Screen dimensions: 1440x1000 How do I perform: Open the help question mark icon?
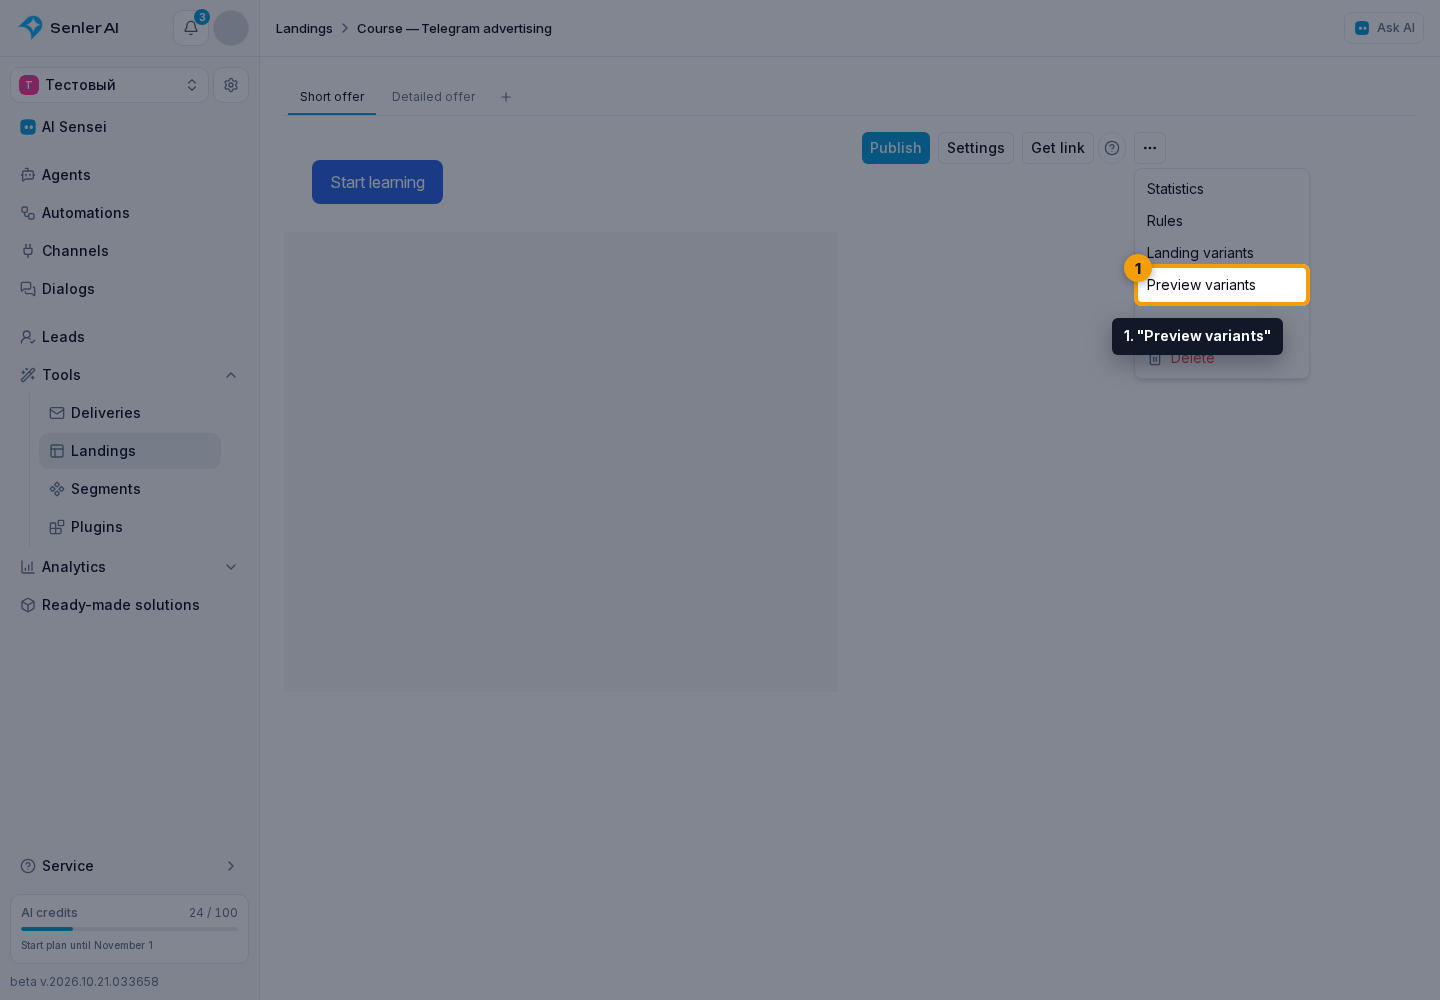[x=1112, y=148]
